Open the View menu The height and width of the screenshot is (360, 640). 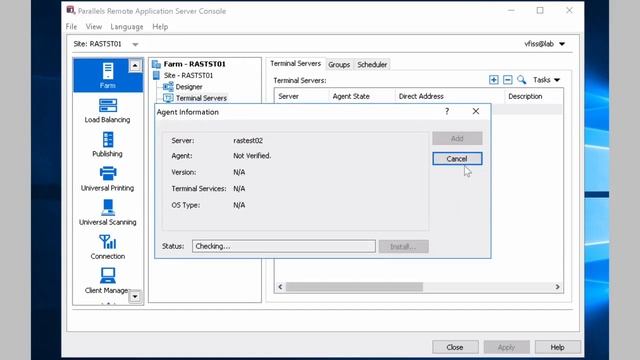[93, 27]
